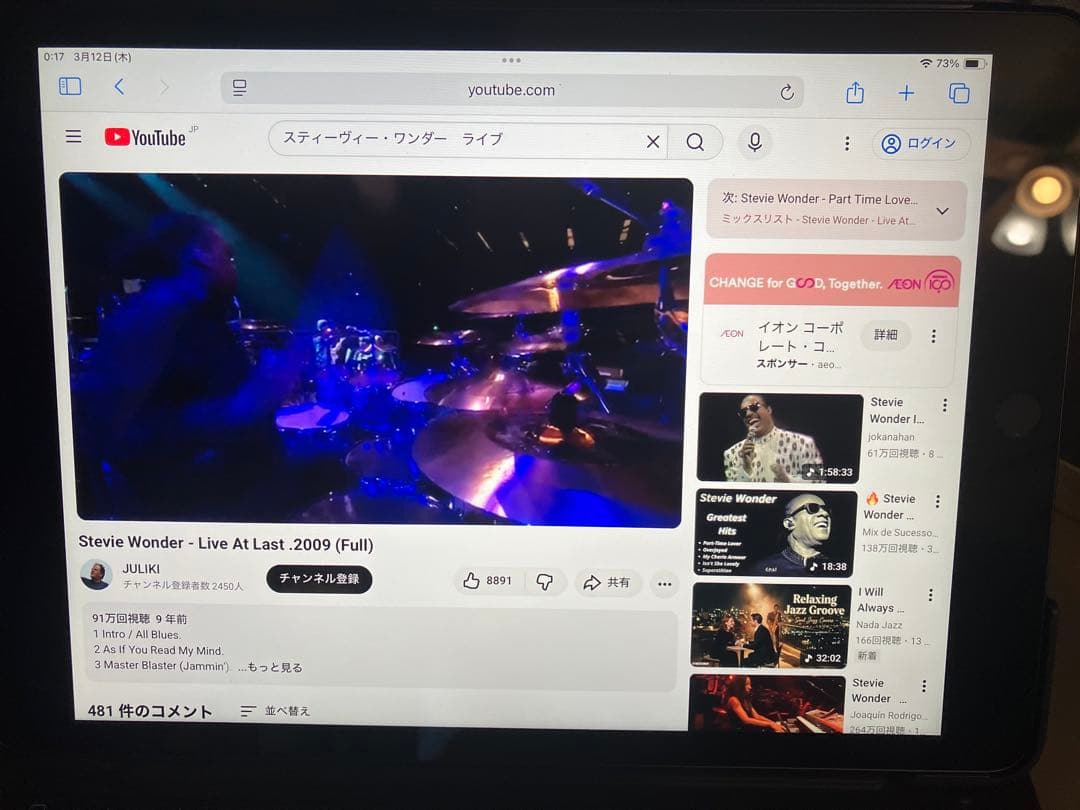Go back with Safari back arrow
The width and height of the screenshot is (1080, 810).
click(x=119, y=87)
